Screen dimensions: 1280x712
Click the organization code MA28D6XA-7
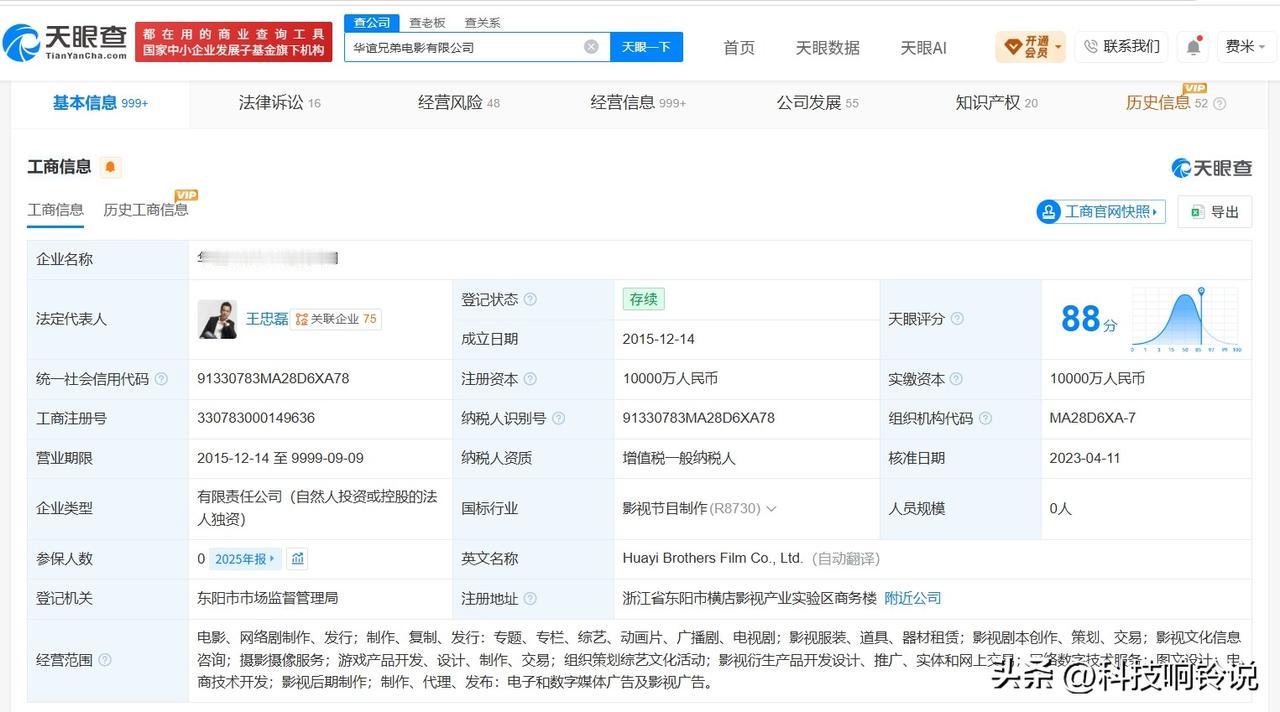(1093, 418)
